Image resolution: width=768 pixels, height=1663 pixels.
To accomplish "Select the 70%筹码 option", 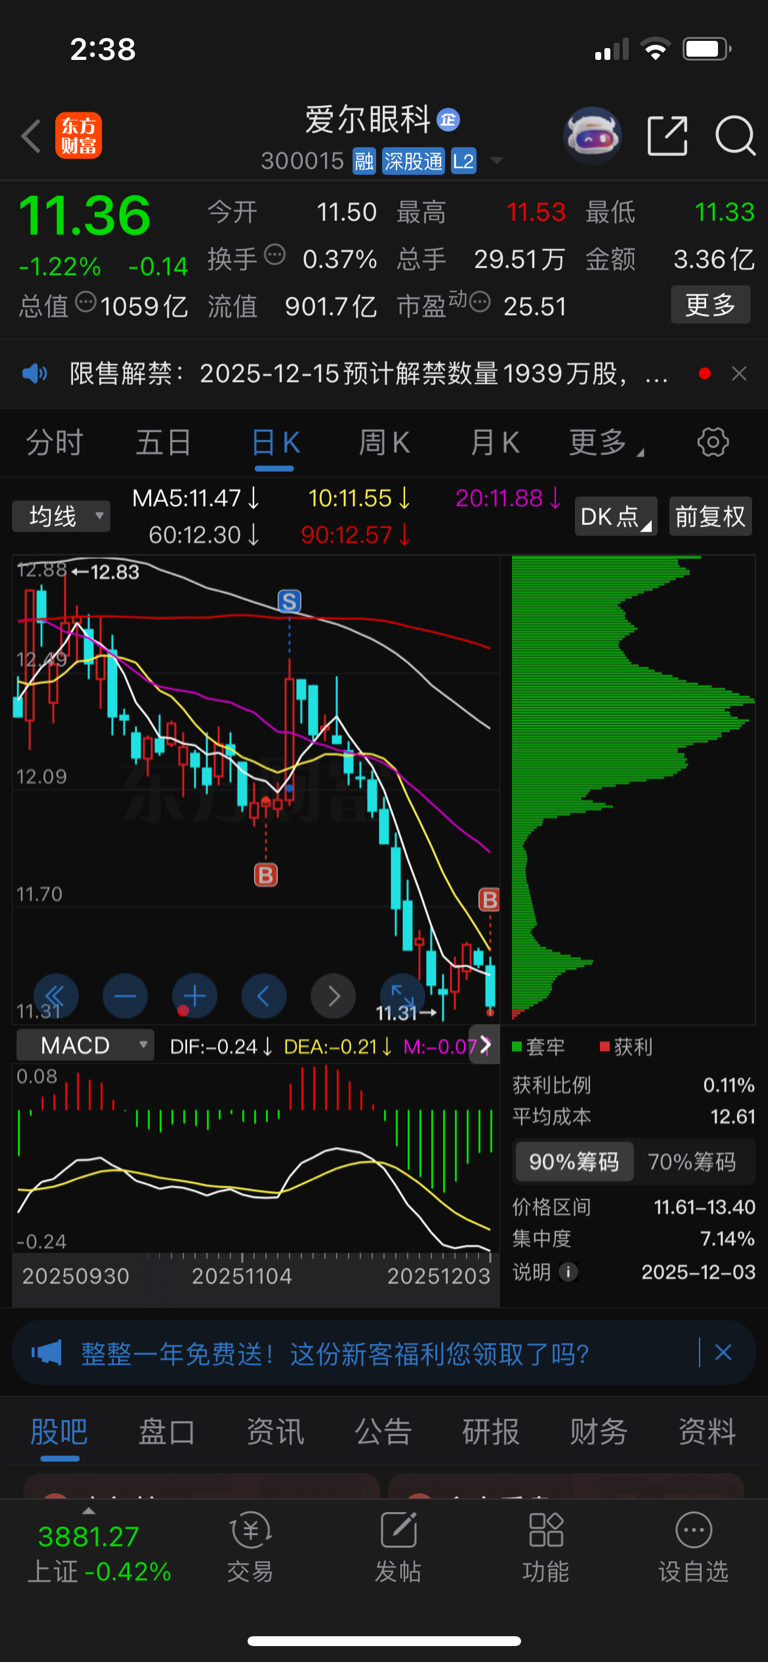I will (x=692, y=1162).
